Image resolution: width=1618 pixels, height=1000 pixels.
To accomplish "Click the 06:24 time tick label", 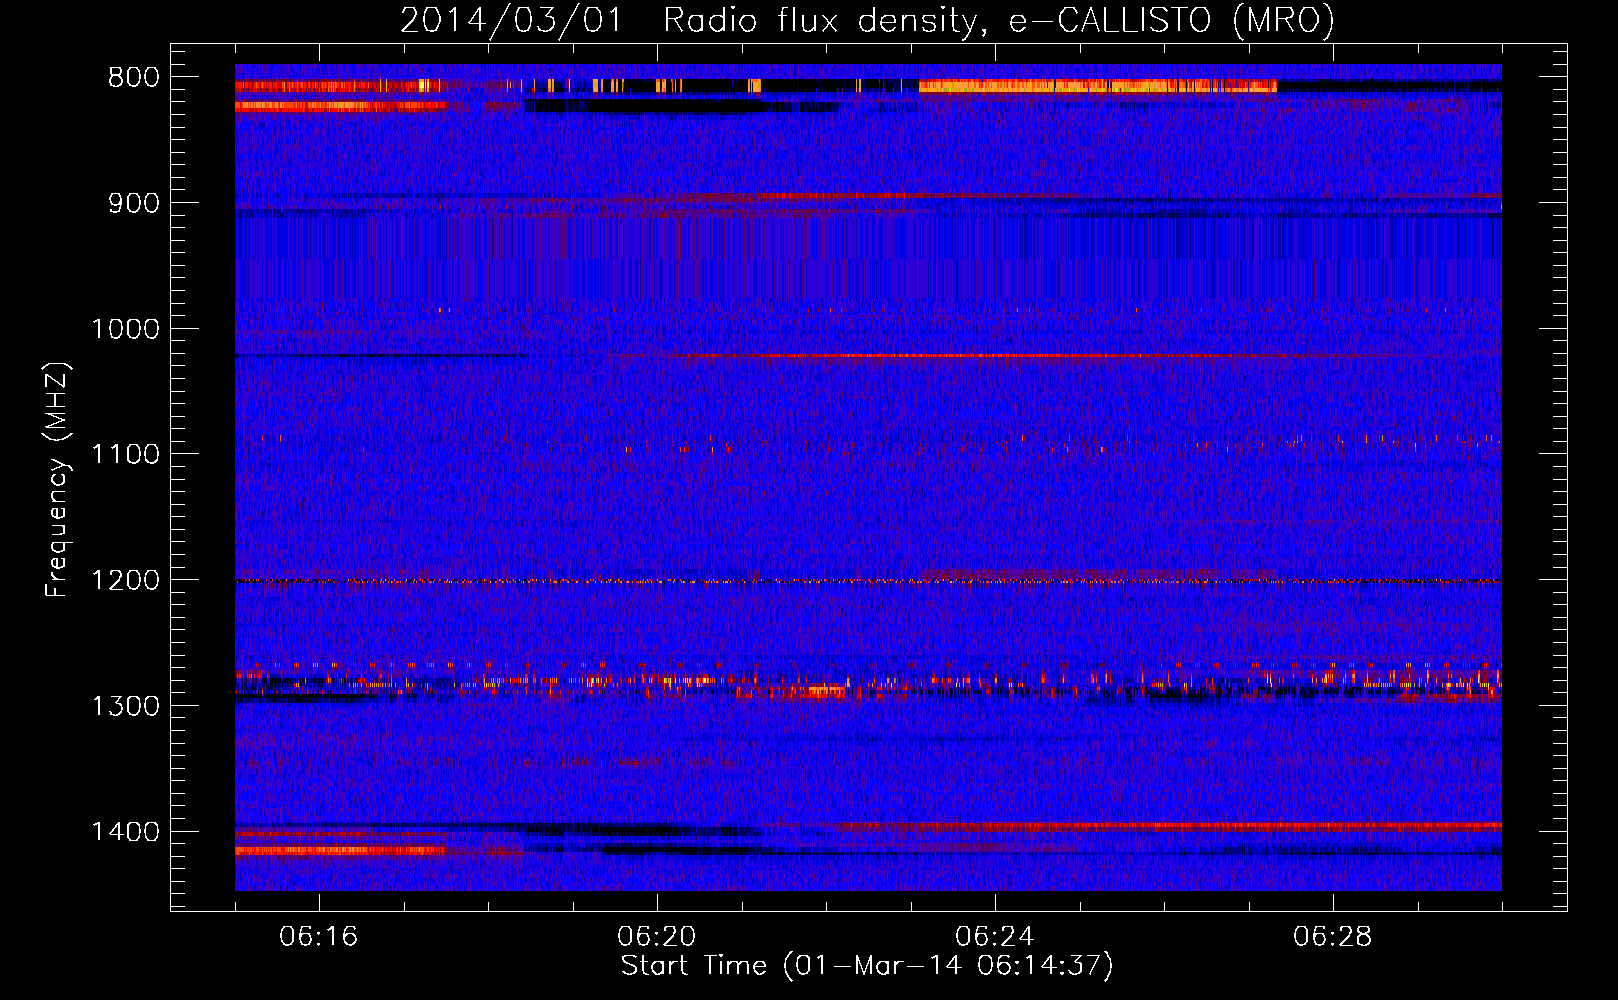I will pos(995,937).
